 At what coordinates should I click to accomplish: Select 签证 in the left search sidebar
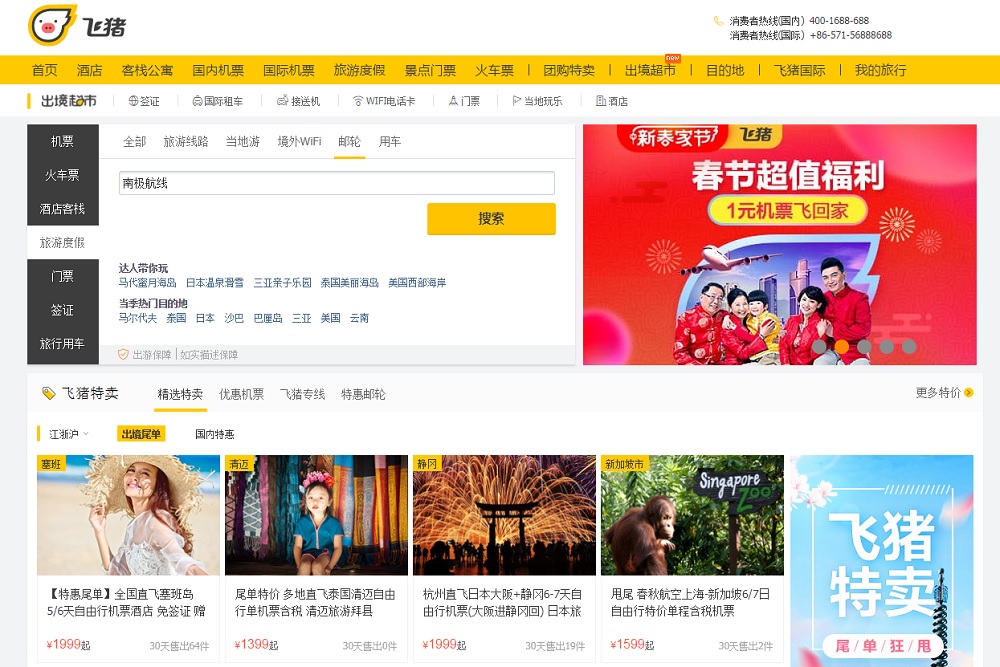(x=62, y=310)
